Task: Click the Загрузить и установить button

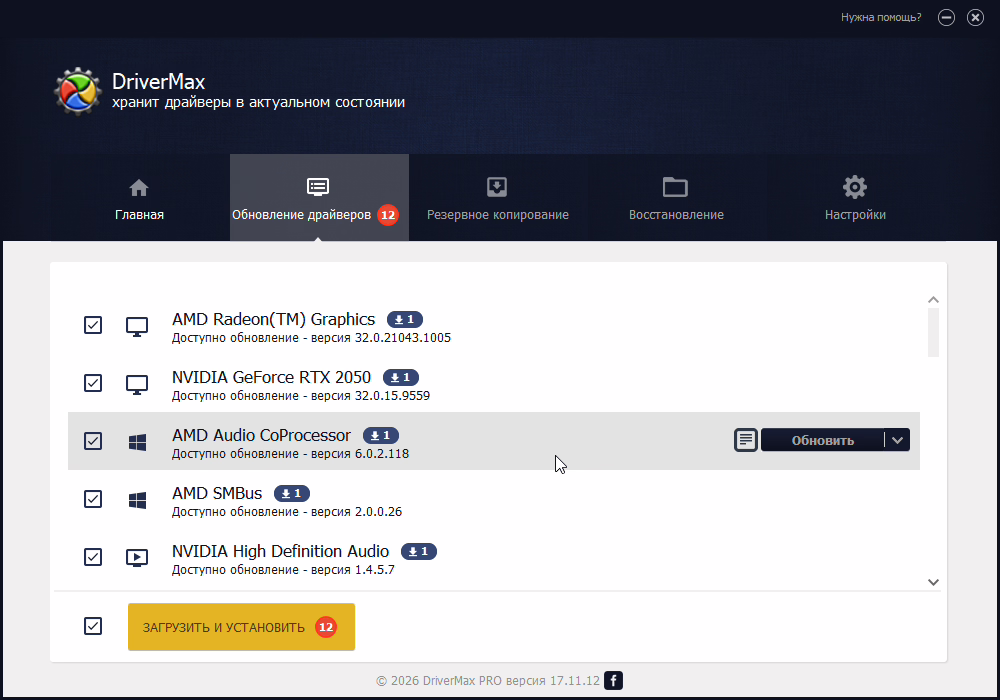Action: click(x=241, y=627)
